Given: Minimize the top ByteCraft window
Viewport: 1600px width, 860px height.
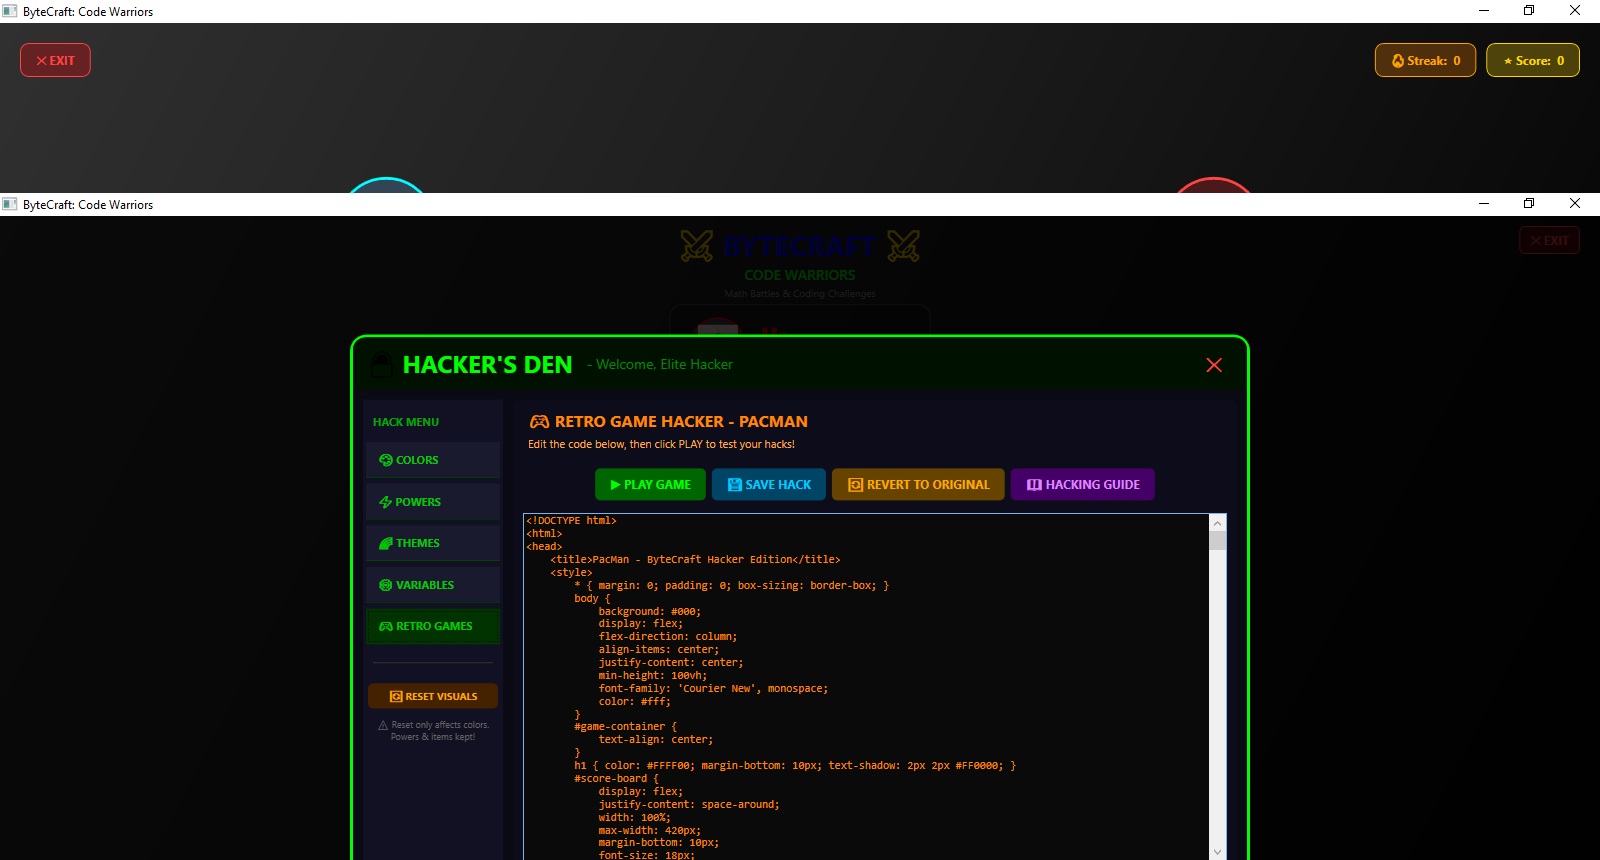Looking at the screenshot, I should click(x=1484, y=11).
